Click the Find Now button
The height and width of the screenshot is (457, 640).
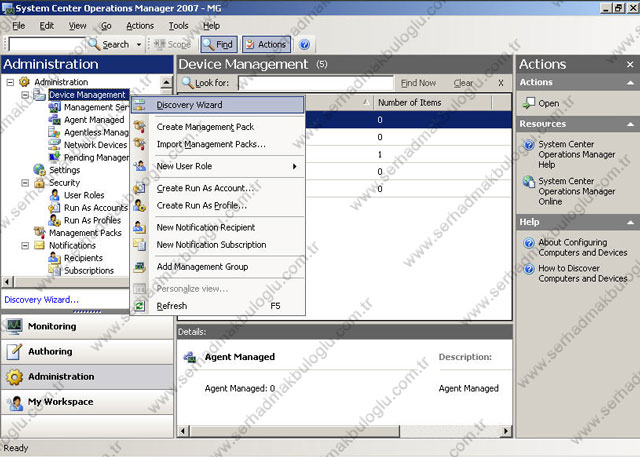418,83
